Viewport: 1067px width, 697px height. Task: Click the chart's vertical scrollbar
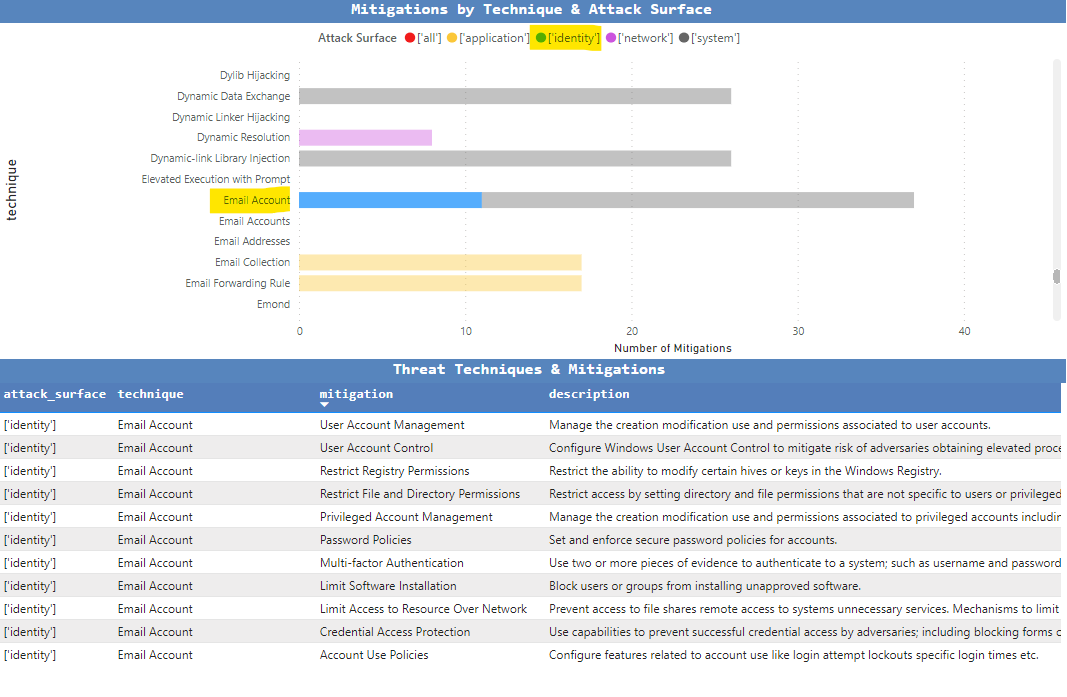1057,275
